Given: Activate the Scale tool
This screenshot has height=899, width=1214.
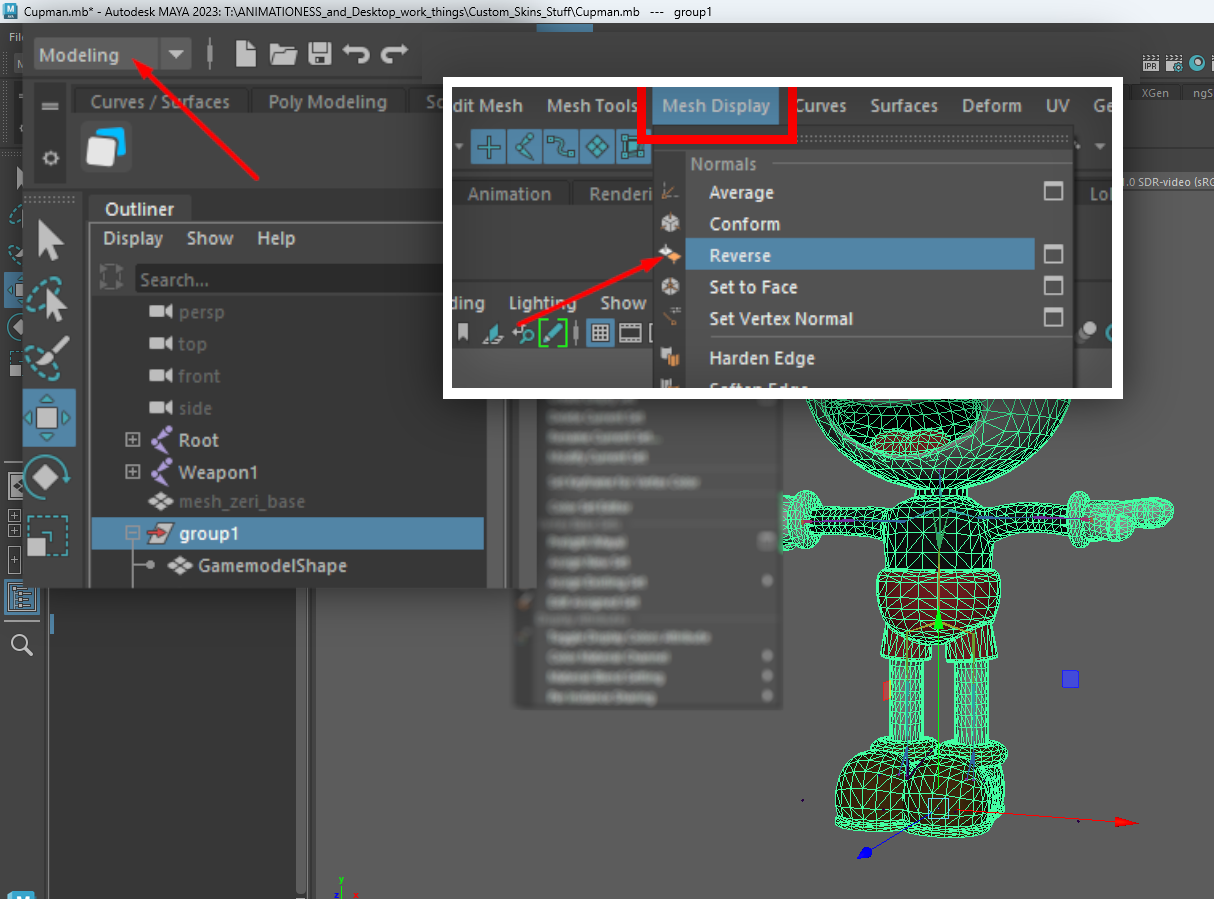Looking at the screenshot, I should point(47,537).
